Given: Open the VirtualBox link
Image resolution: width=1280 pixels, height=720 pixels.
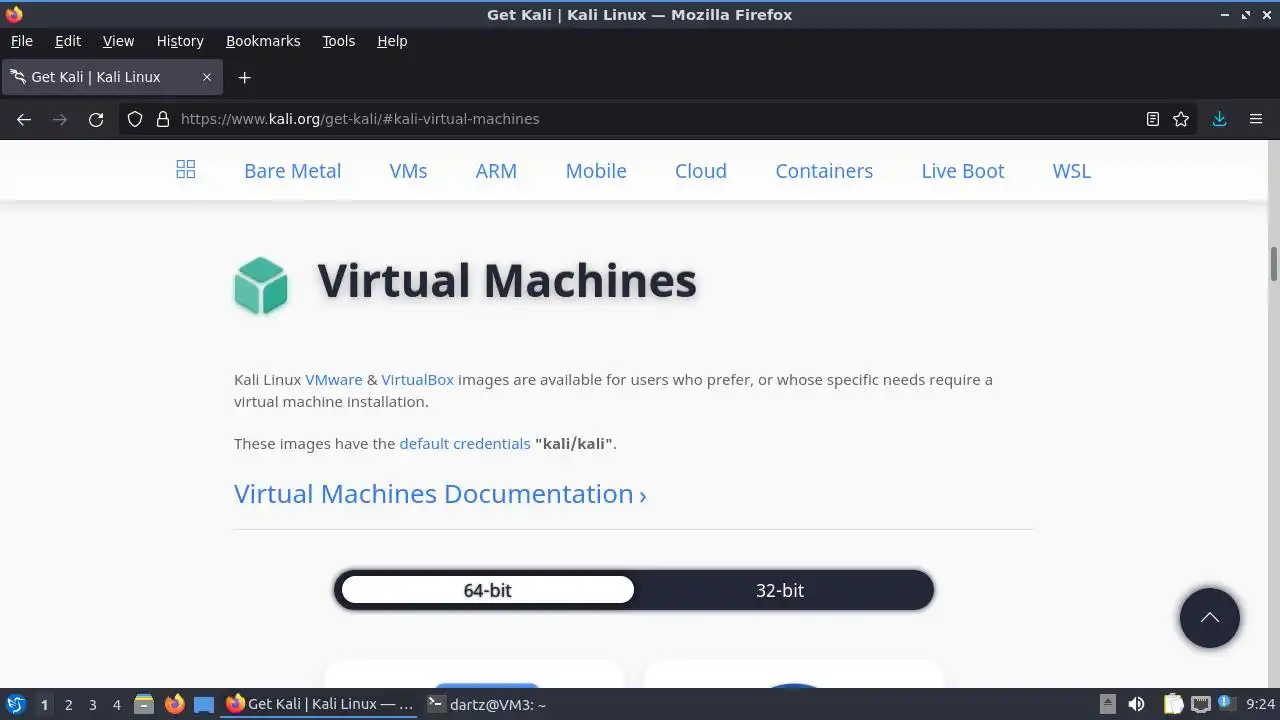Looking at the screenshot, I should 417,380.
